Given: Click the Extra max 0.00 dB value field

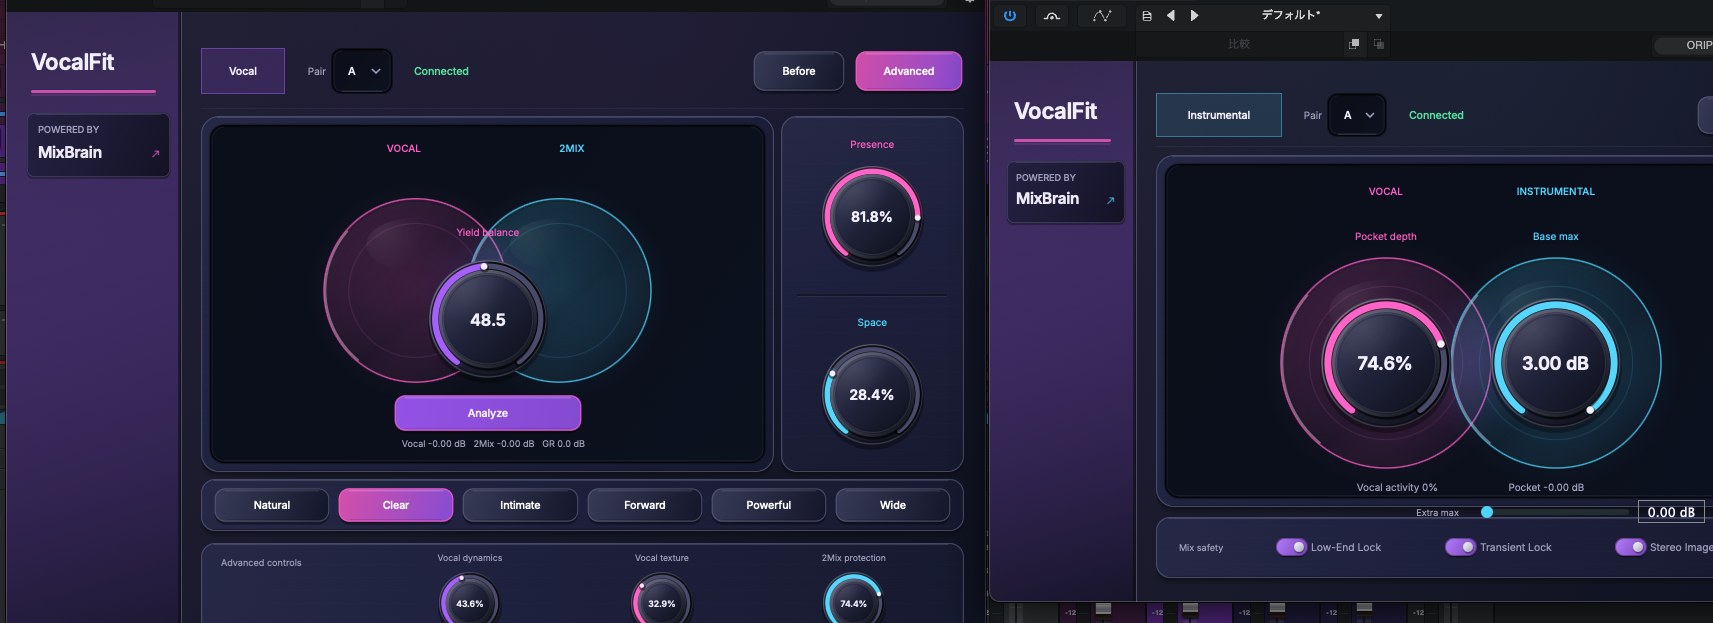Looking at the screenshot, I should coord(1671,512).
